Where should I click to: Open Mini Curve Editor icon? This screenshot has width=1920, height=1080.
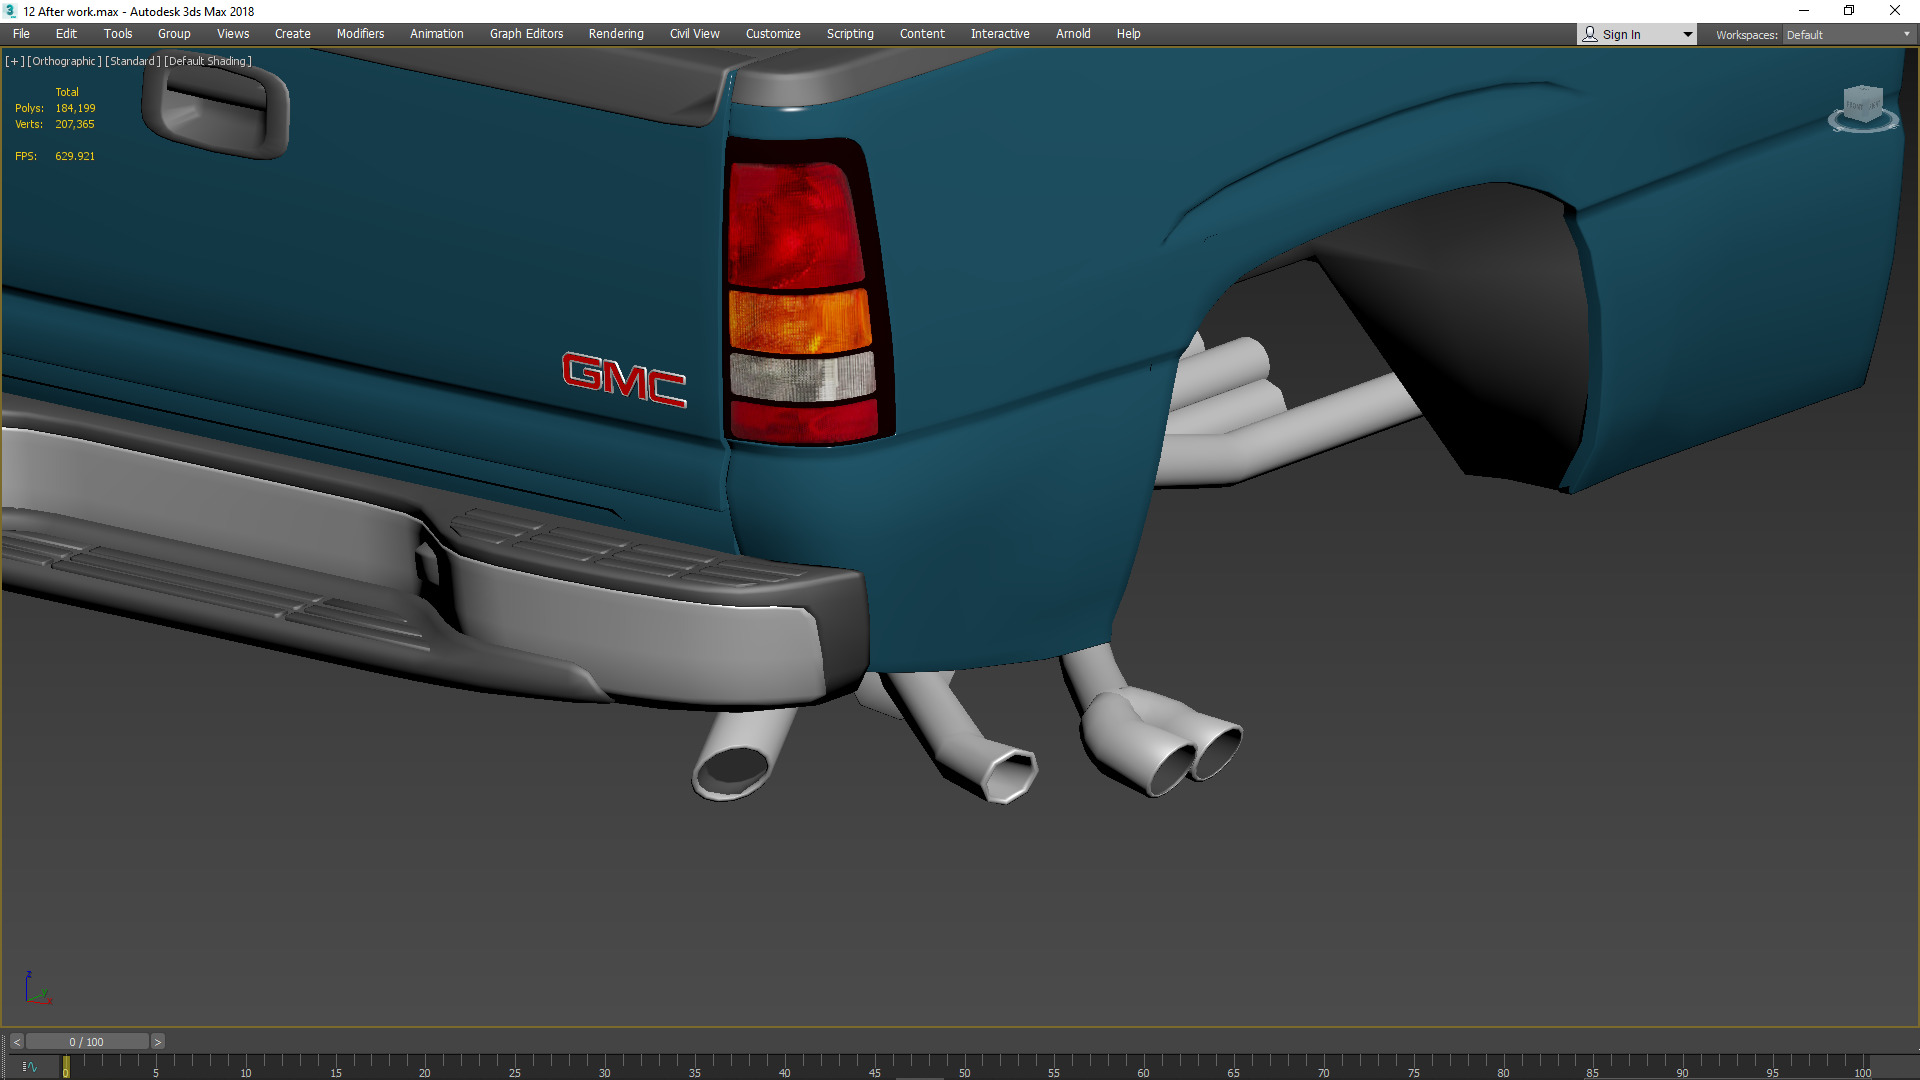pos(30,1067)
